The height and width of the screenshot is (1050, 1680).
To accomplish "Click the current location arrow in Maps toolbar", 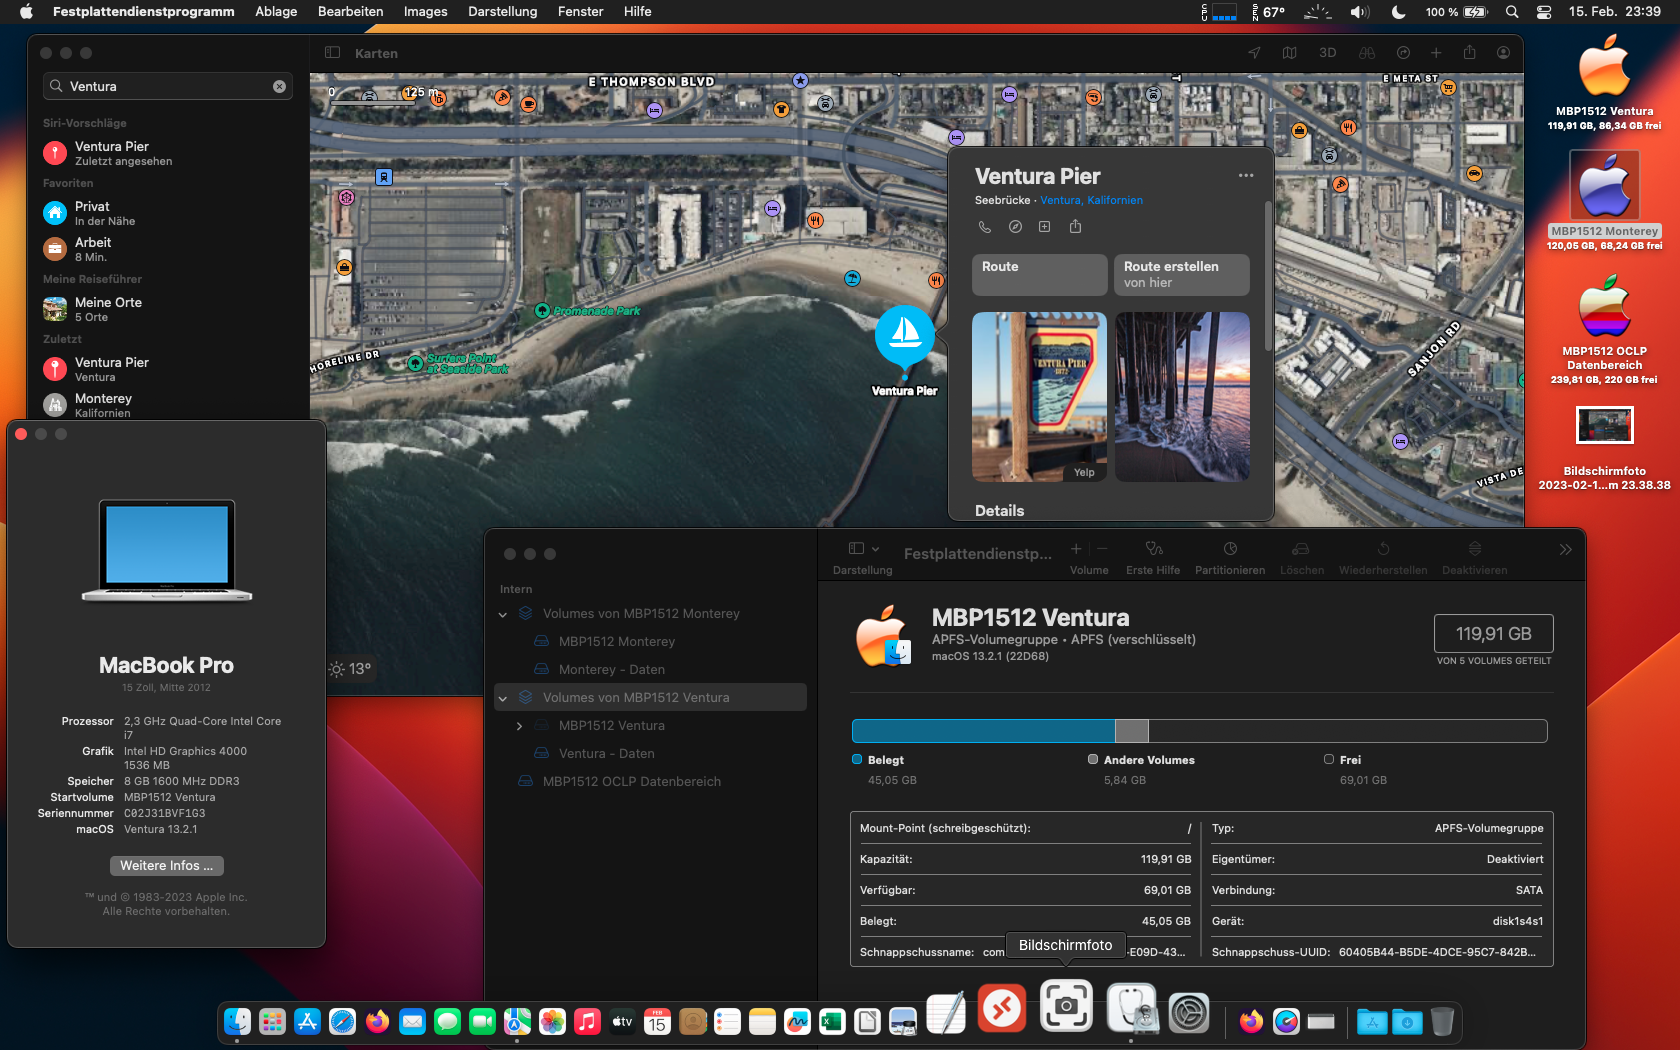I will click(x=1254, y=53).
